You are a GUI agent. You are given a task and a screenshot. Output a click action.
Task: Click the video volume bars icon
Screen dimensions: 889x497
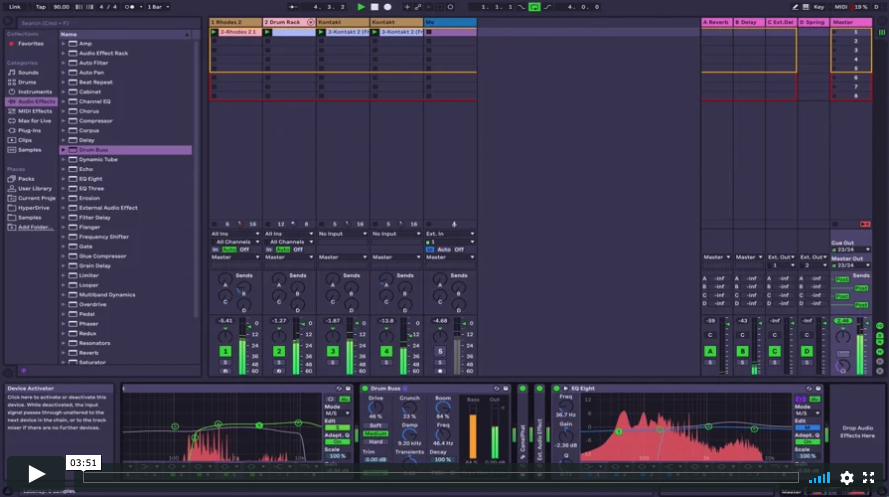coord(819,478)
